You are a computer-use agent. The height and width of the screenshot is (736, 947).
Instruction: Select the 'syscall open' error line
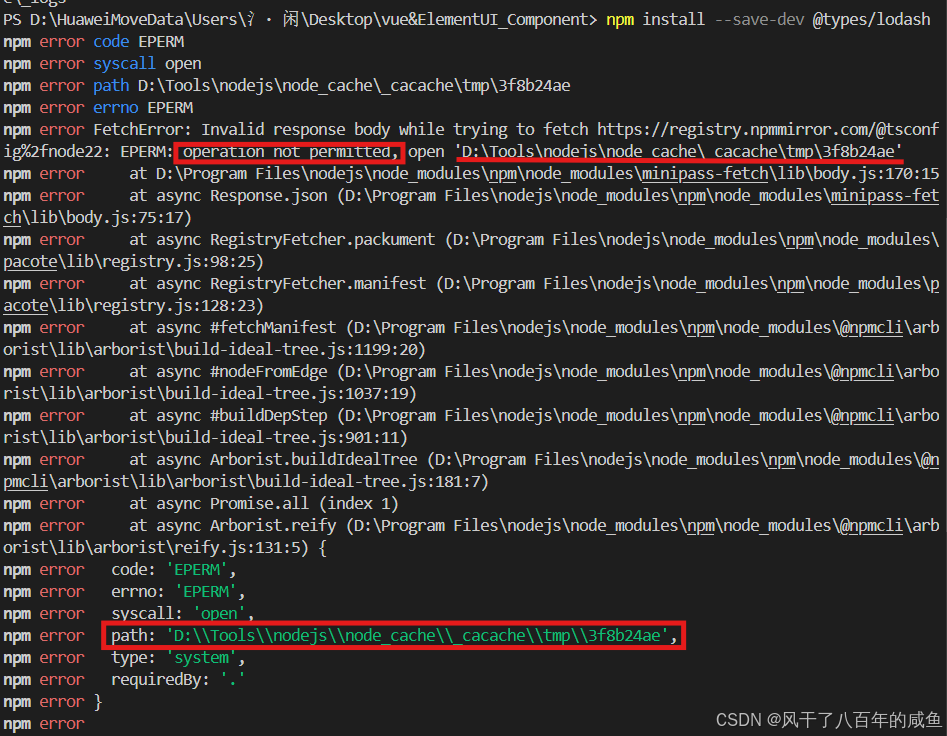[102, 63]
